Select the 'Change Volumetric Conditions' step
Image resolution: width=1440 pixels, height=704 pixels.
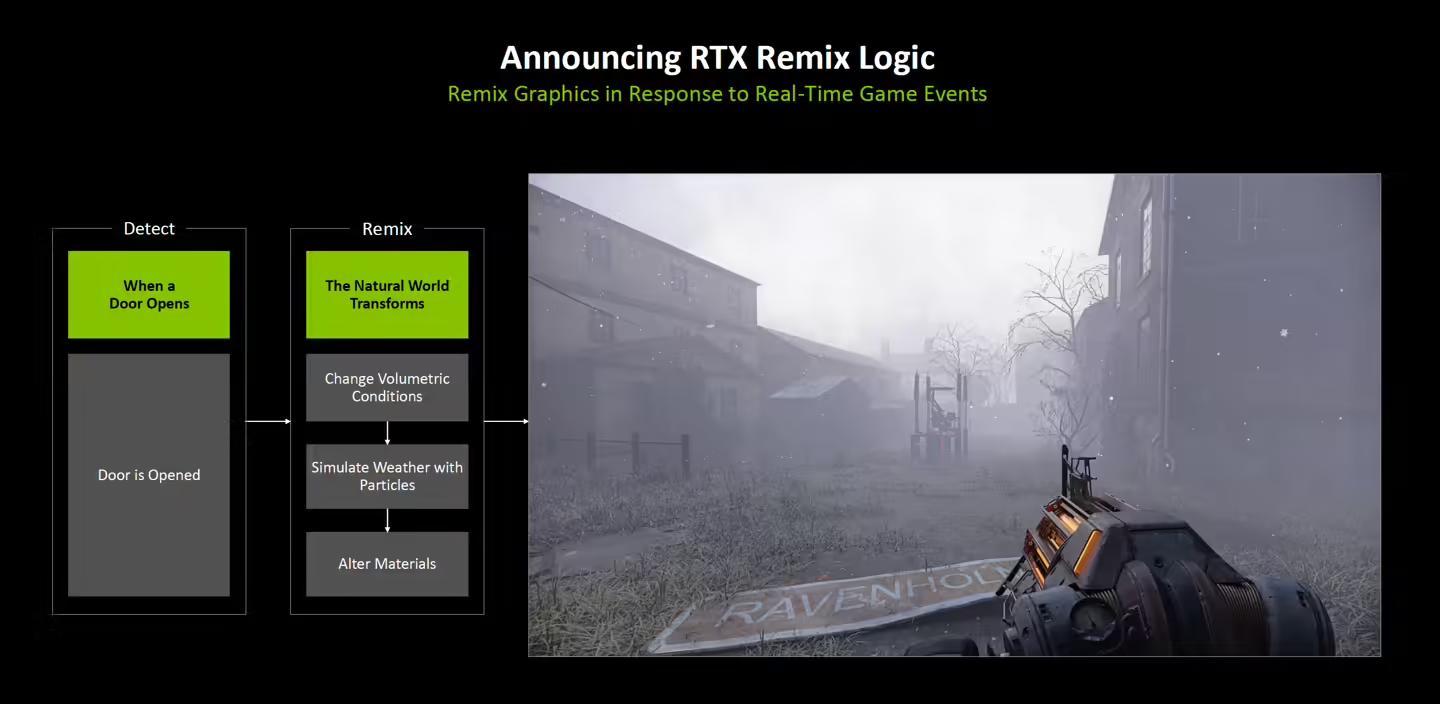387,387
